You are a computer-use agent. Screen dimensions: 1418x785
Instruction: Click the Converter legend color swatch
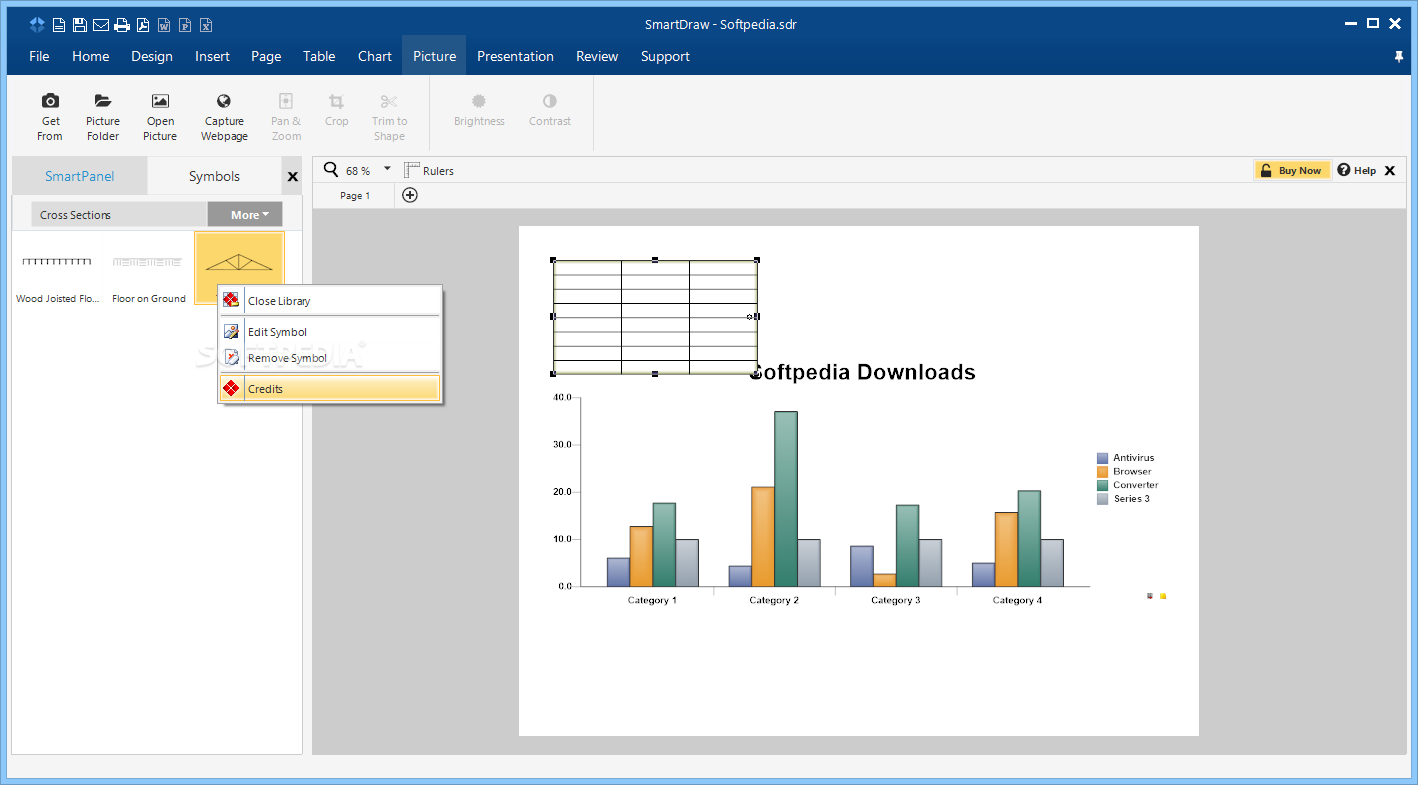click(1103, 485)
